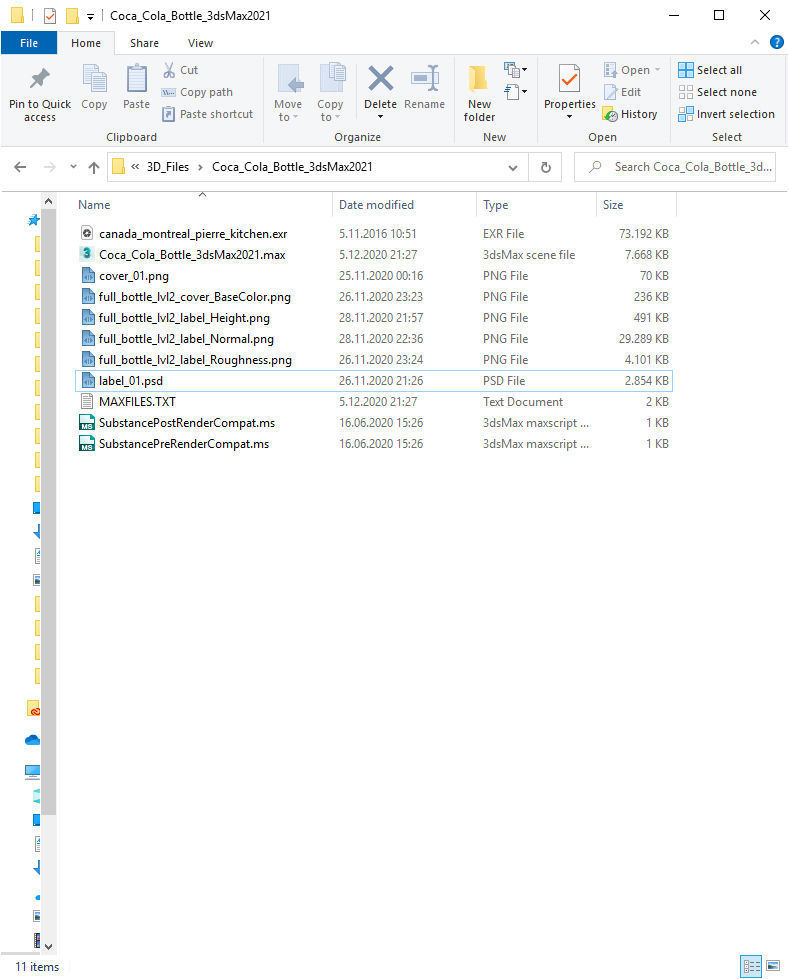Create a New folder
This screenshot has width=789, height=979.
[x=479, y=93]
